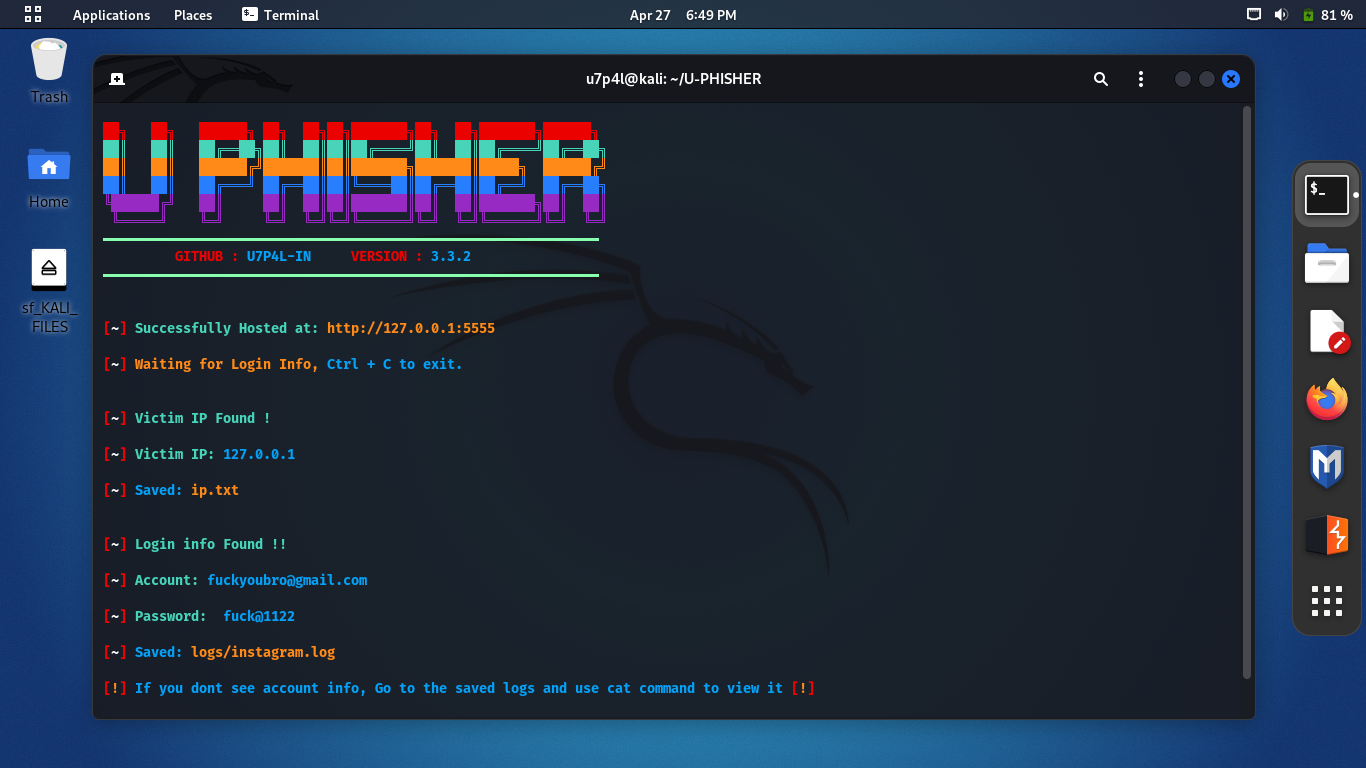Click the Waiting for Login Info line
This screenshot has width=1366, height=768.
coord(283,364)
